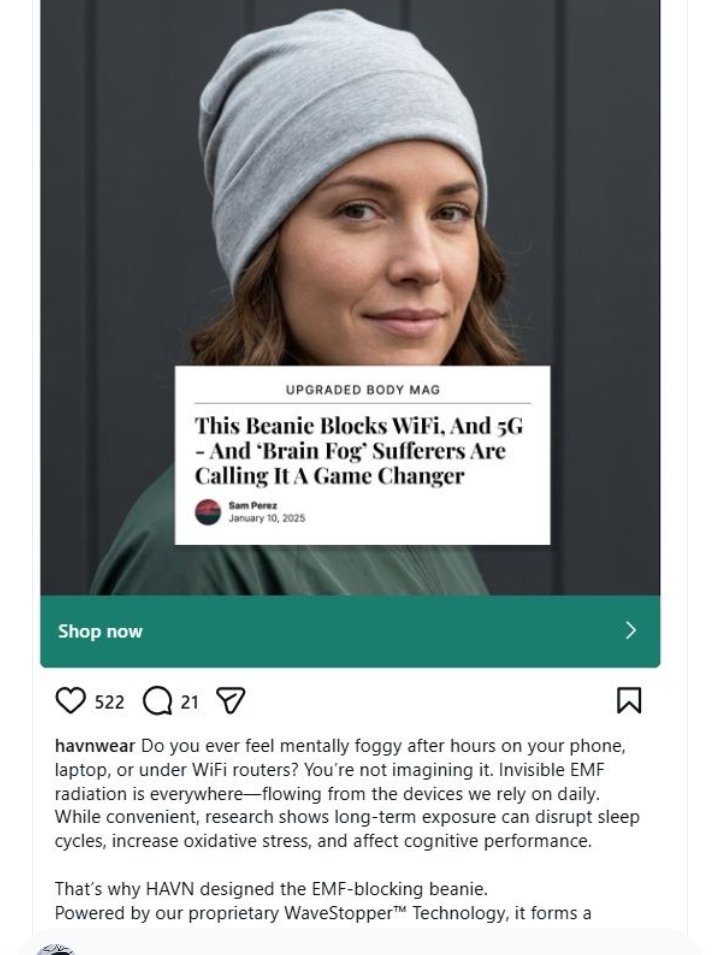Click the "This Beanie Blocks WiFi" headline
The height and width of the screenshot is (955, 716).
point(359,451)
